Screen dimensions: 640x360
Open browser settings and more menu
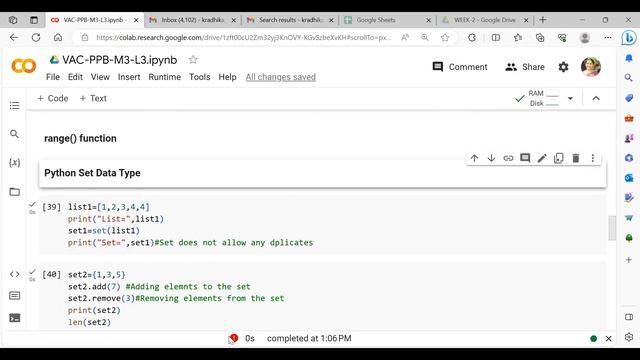608,38
